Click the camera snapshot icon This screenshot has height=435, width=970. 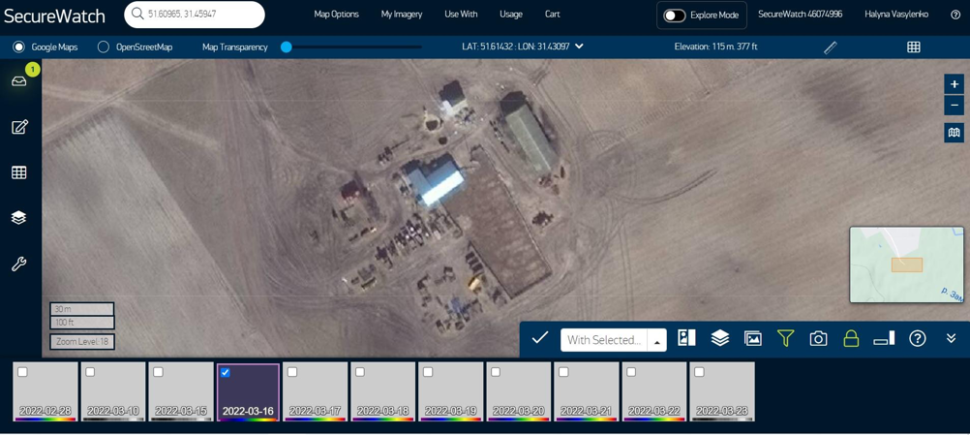point(818,339)
